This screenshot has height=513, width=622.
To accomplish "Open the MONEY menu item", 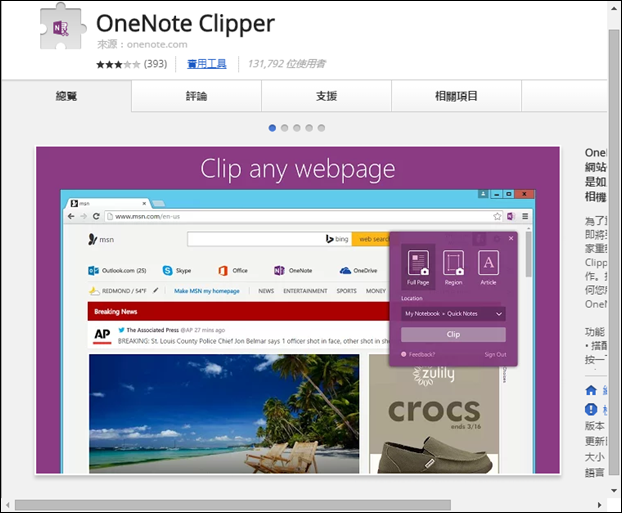I will pos(376,291).
